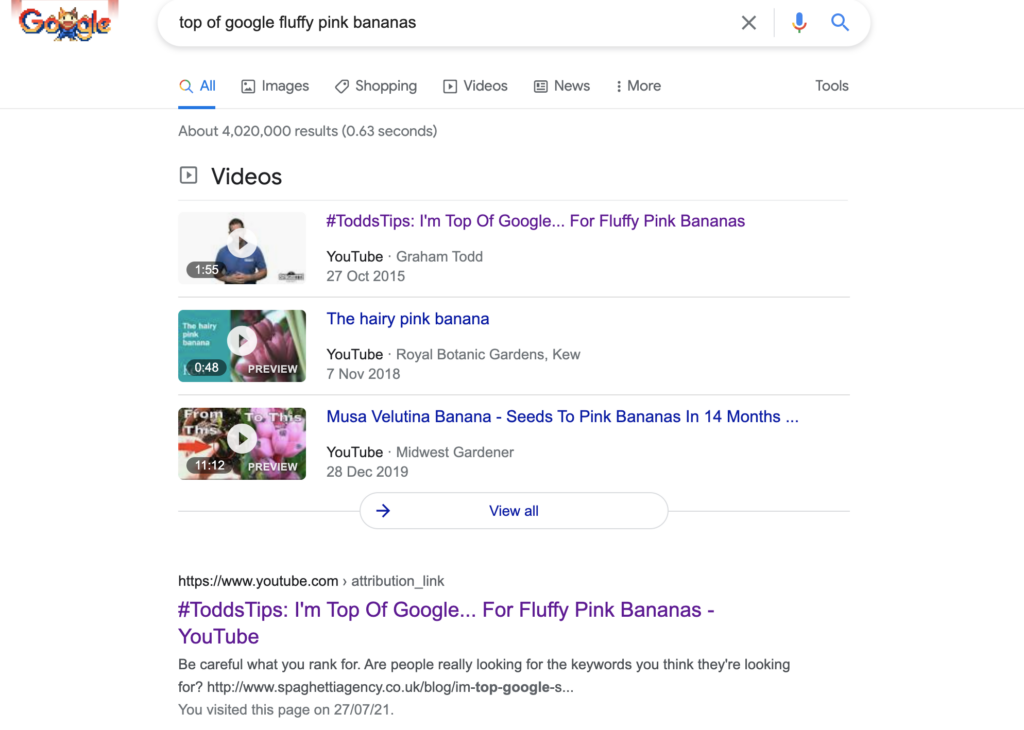Expand the search Tools options
Viewport: 1024px width, 730px height.
[831, 86]
